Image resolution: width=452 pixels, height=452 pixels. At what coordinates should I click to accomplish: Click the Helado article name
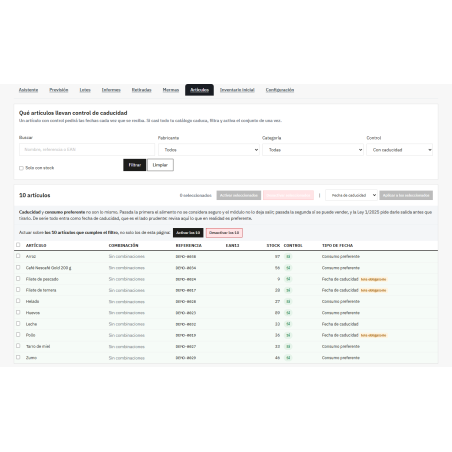click(33, 302)
